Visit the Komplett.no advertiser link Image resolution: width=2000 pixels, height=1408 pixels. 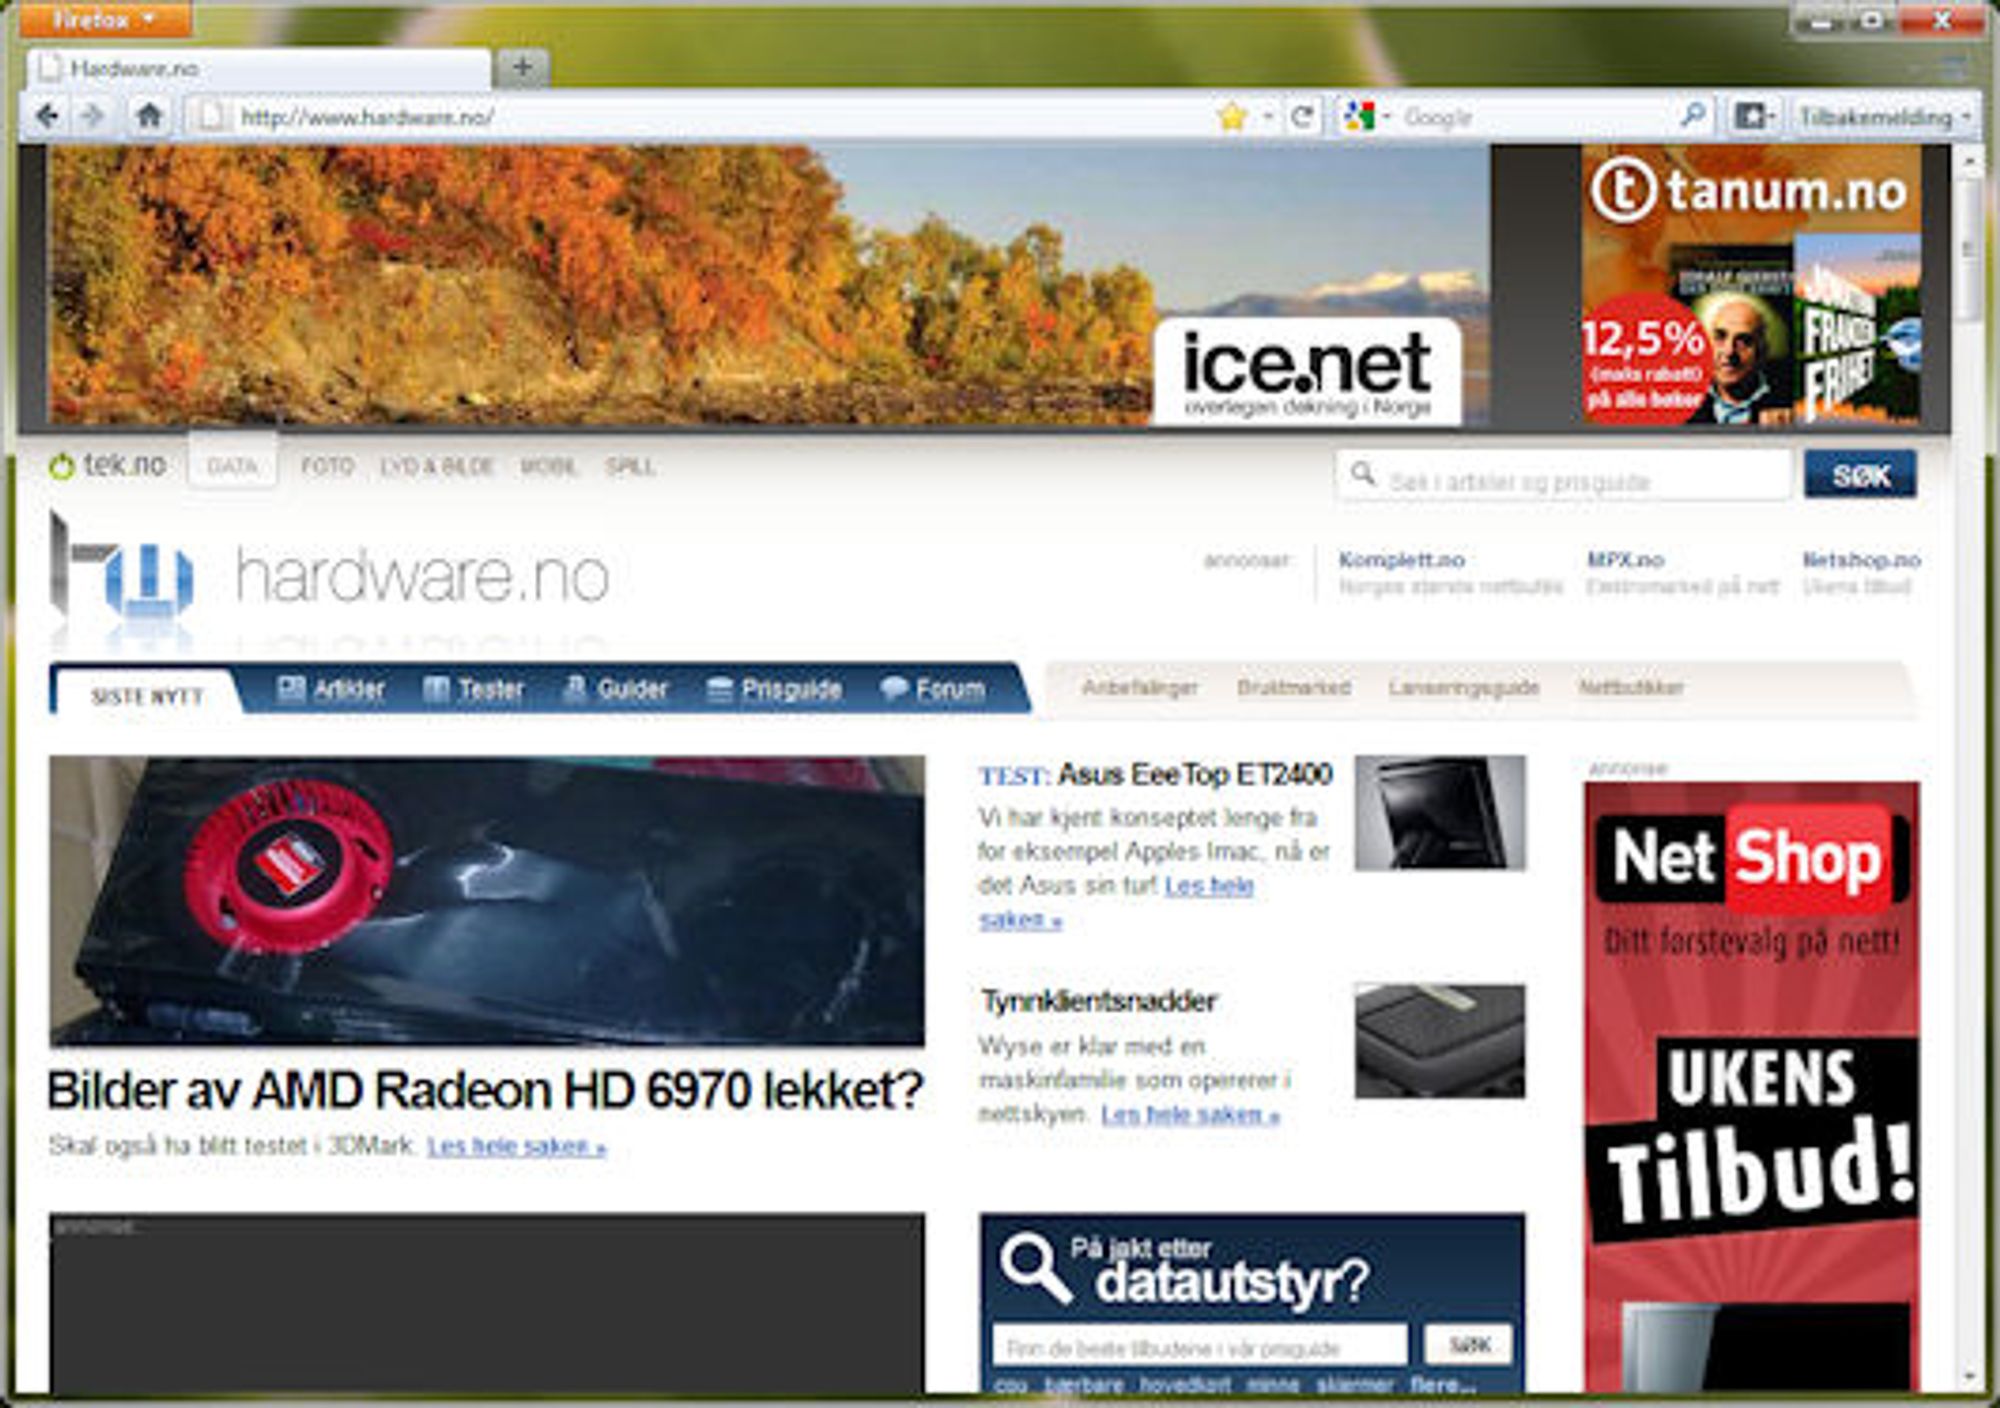click(x=1401, y=560)
